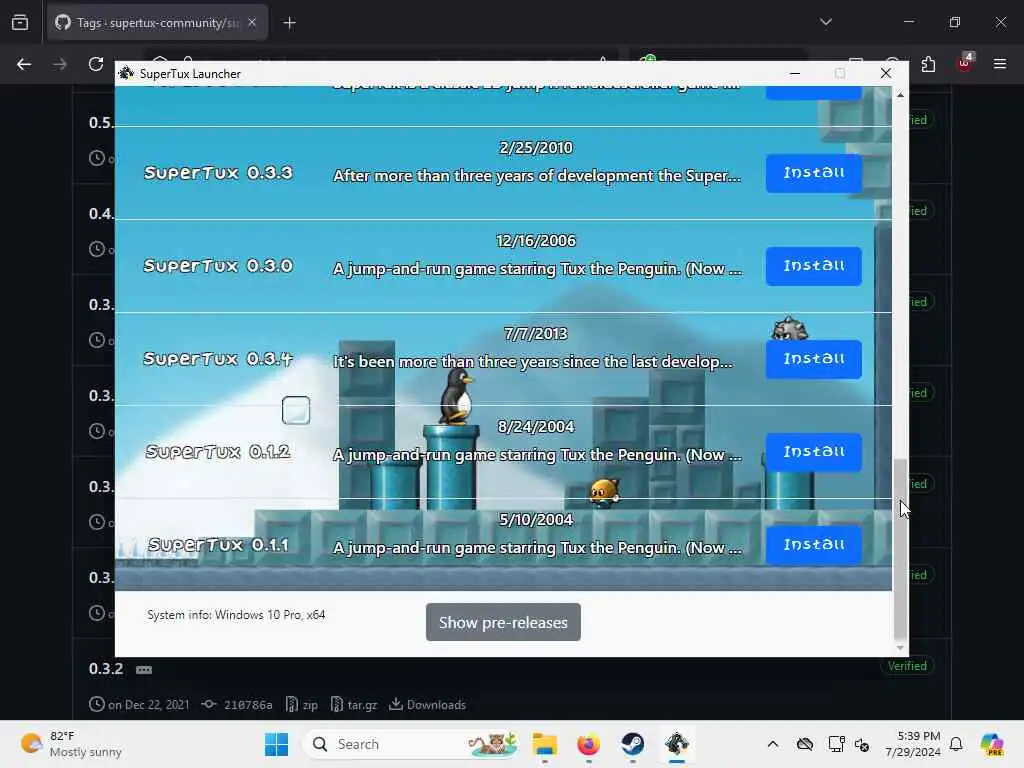
Task: Close the SuperTux Launcher window
Action: [x=886, y=74]
